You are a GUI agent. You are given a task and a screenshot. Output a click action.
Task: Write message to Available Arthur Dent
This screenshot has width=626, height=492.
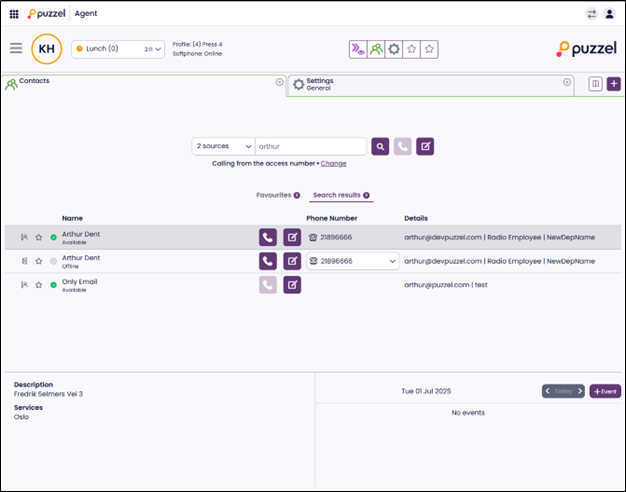[x=292, y=237]
